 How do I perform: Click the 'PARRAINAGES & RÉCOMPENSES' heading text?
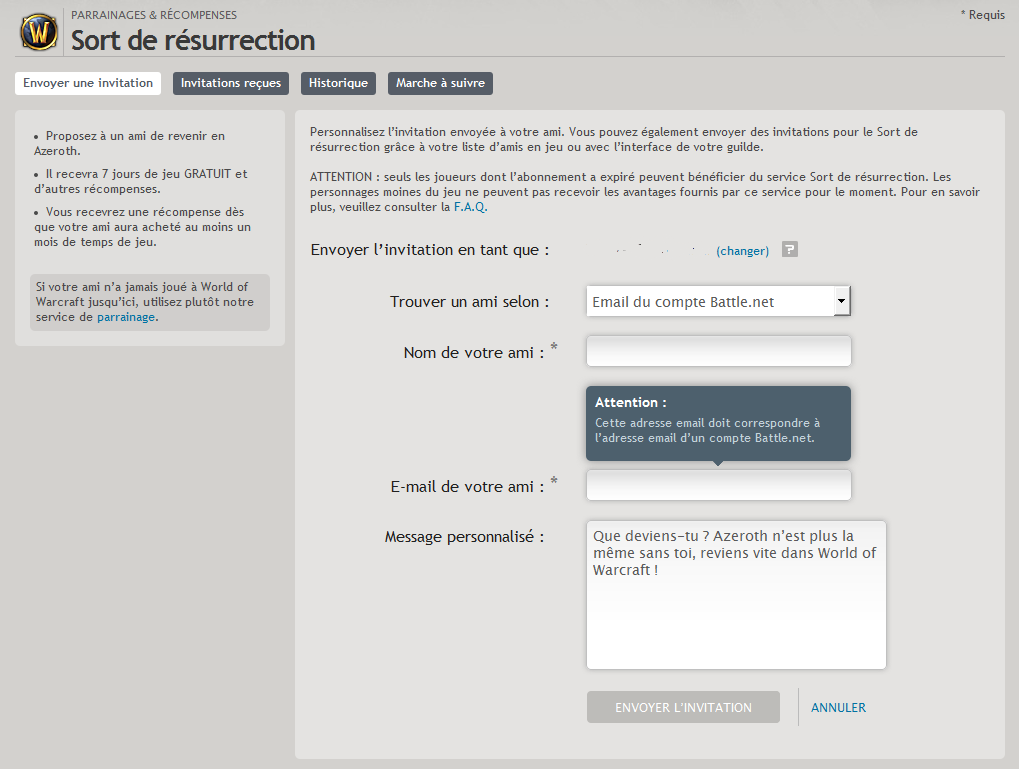click(154, 15)
